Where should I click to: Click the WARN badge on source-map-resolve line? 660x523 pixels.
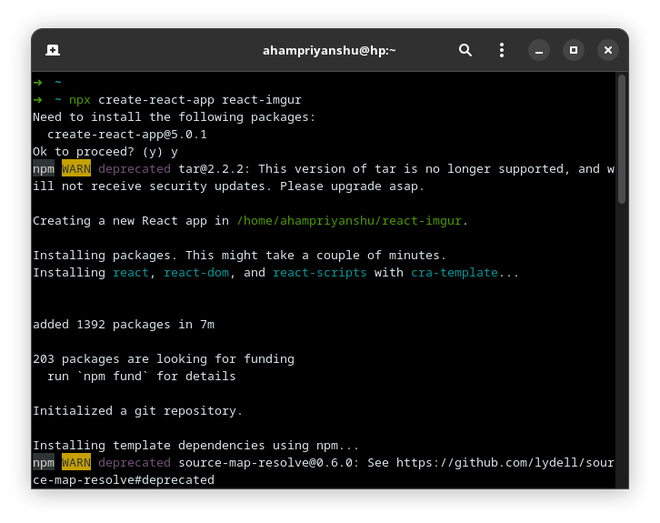tap(76, 463)
